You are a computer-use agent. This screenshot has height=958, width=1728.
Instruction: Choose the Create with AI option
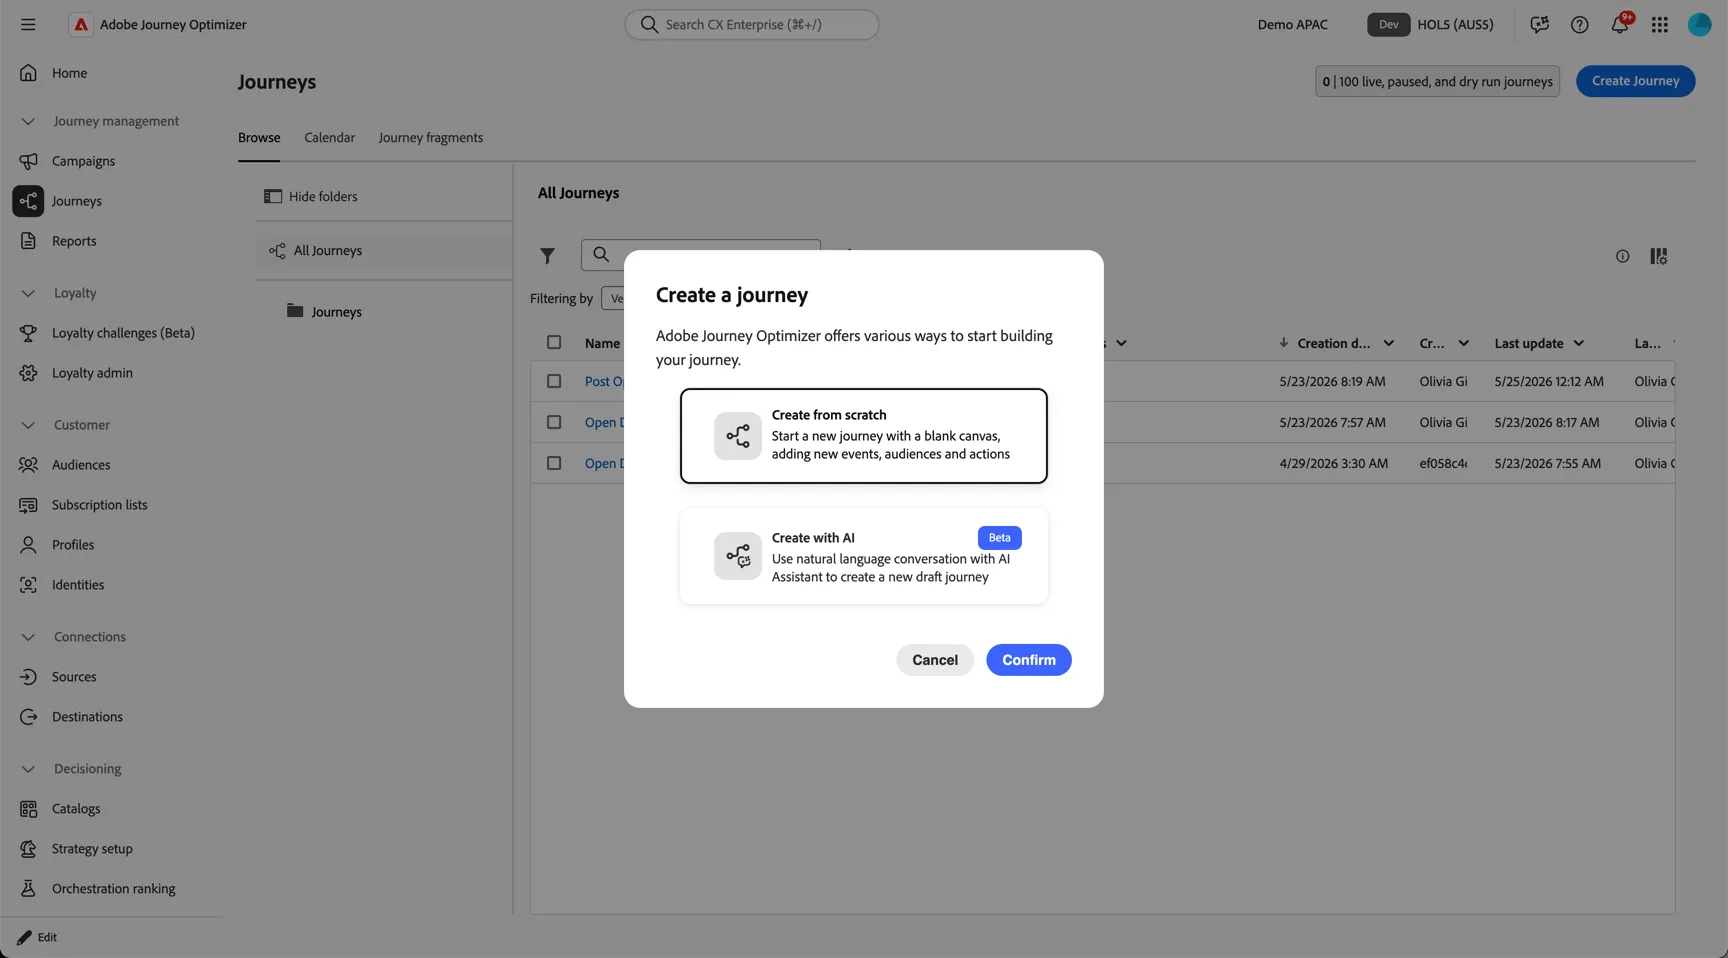point(864,556)
